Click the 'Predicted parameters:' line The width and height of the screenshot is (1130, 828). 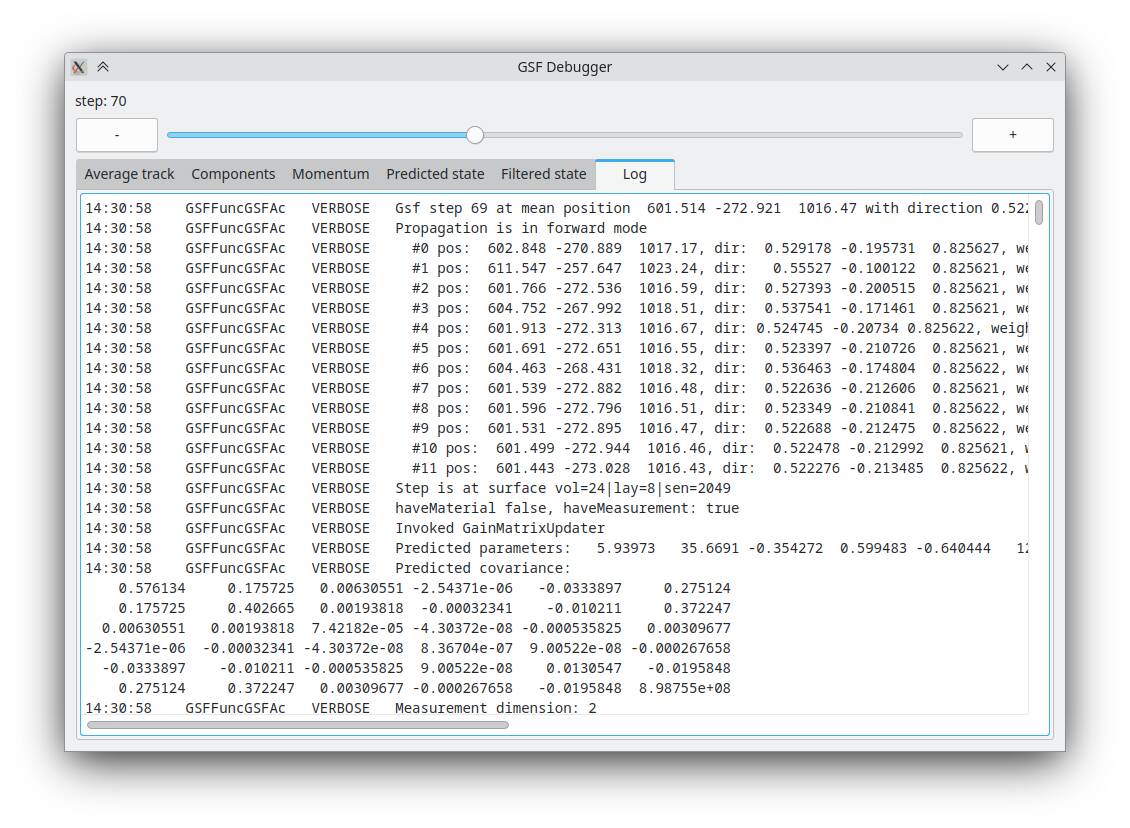click(x=556, y=548)
